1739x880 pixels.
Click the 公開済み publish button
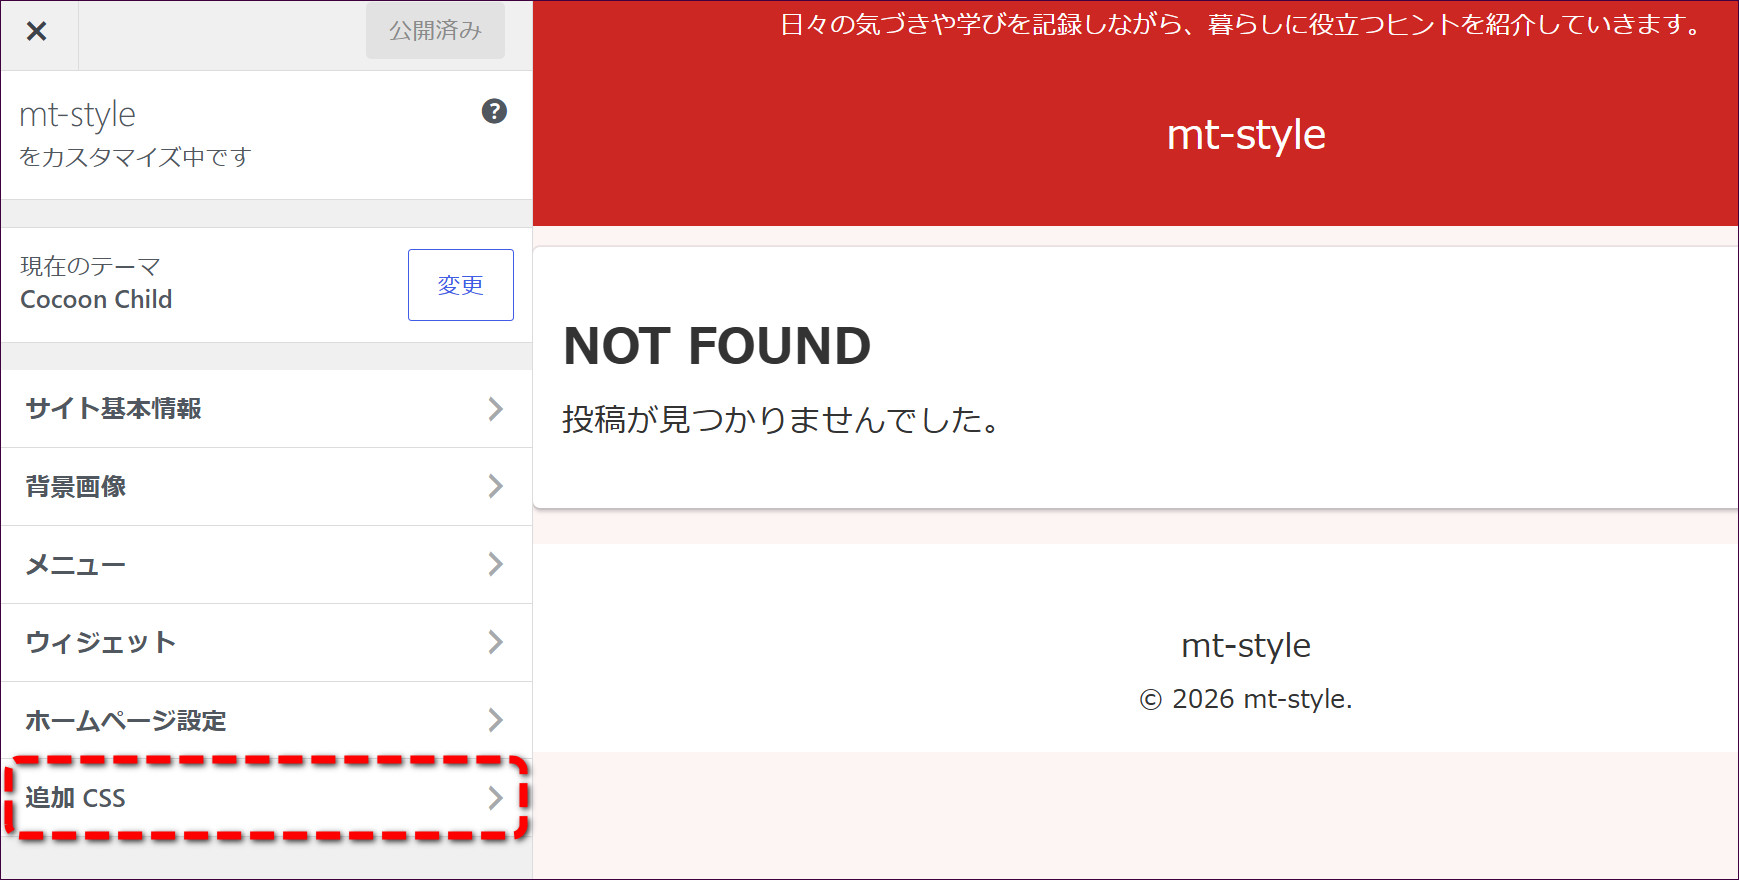tap(435, 31)
